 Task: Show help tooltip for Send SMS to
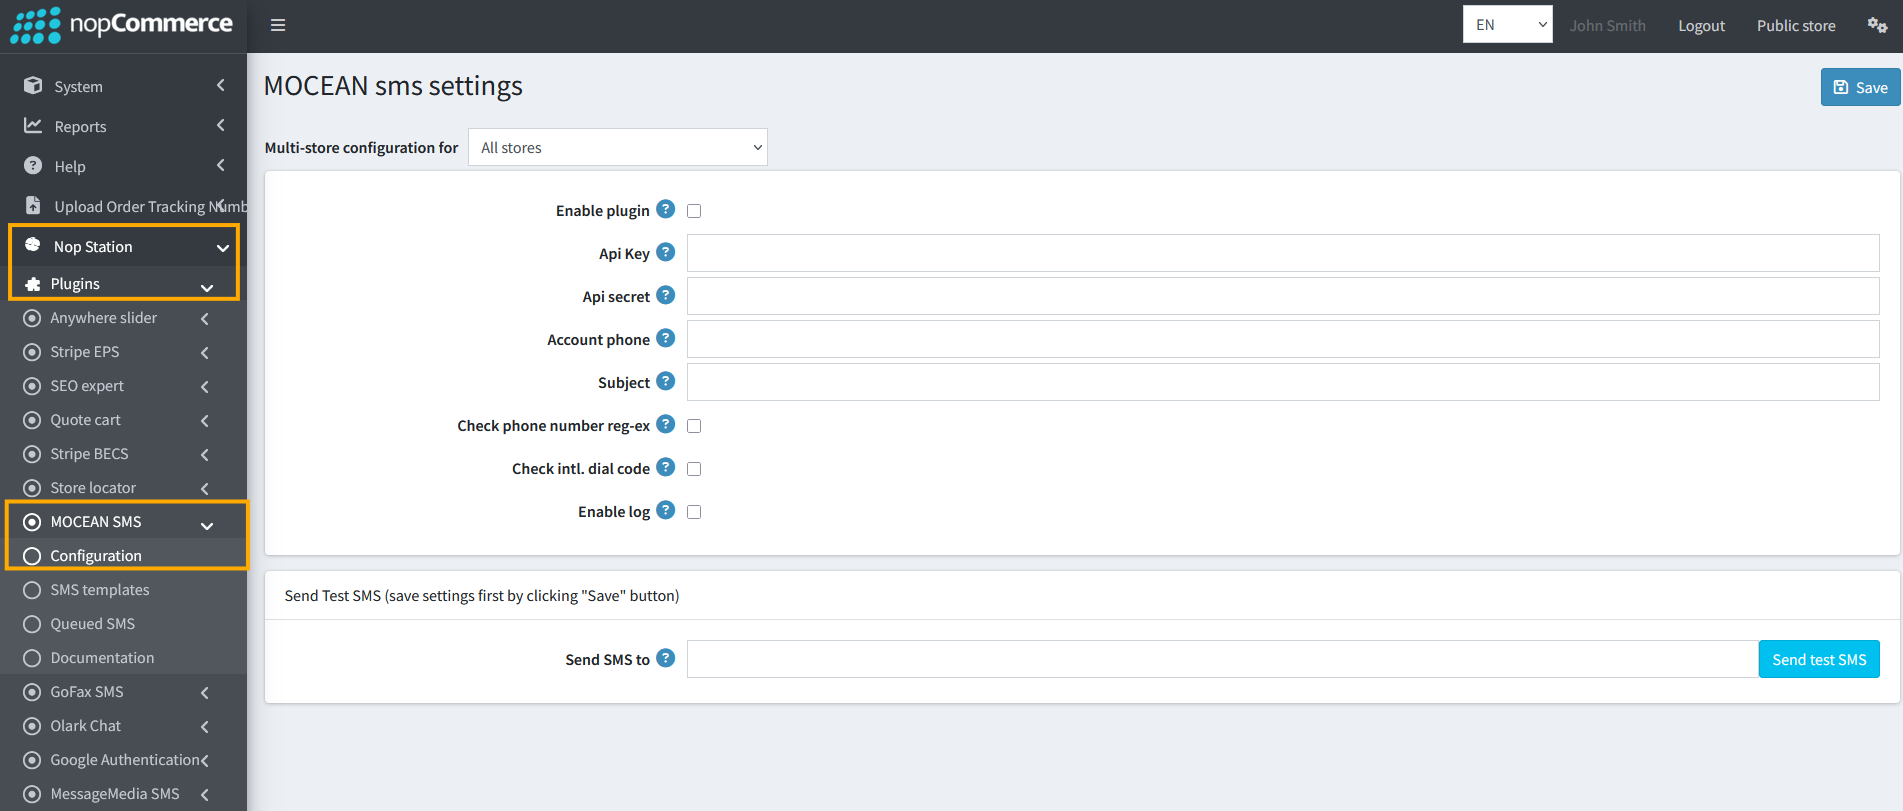666,658
